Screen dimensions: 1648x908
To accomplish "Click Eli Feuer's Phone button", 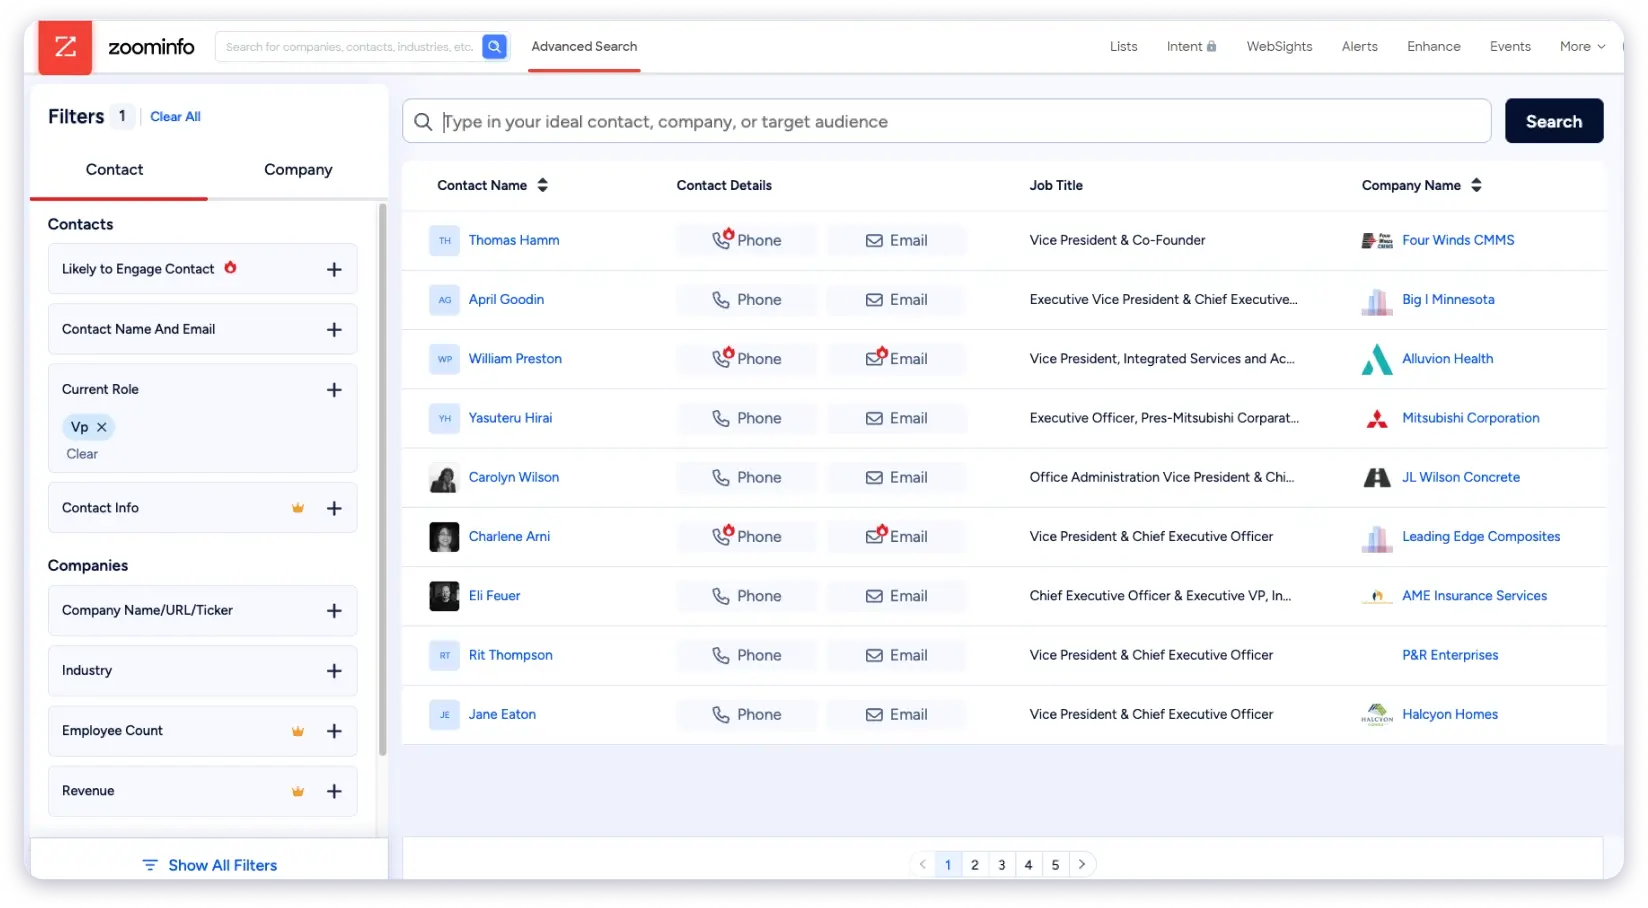I will click(x=747, y=596).
